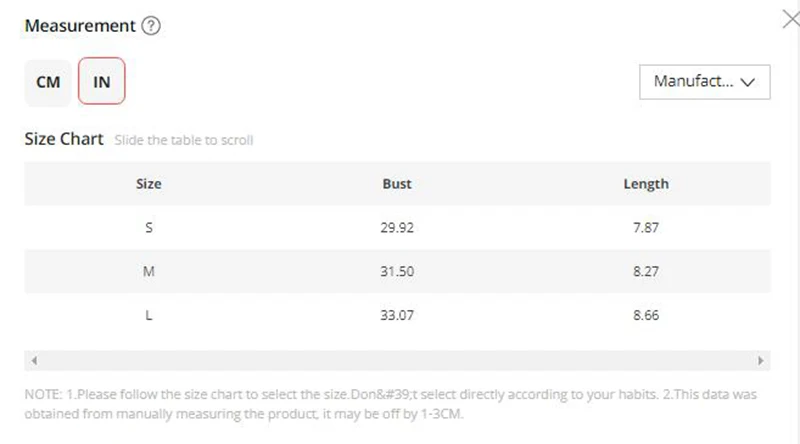Click the right scroll arrow of table
Screen dimensions: 800x444
761,360
